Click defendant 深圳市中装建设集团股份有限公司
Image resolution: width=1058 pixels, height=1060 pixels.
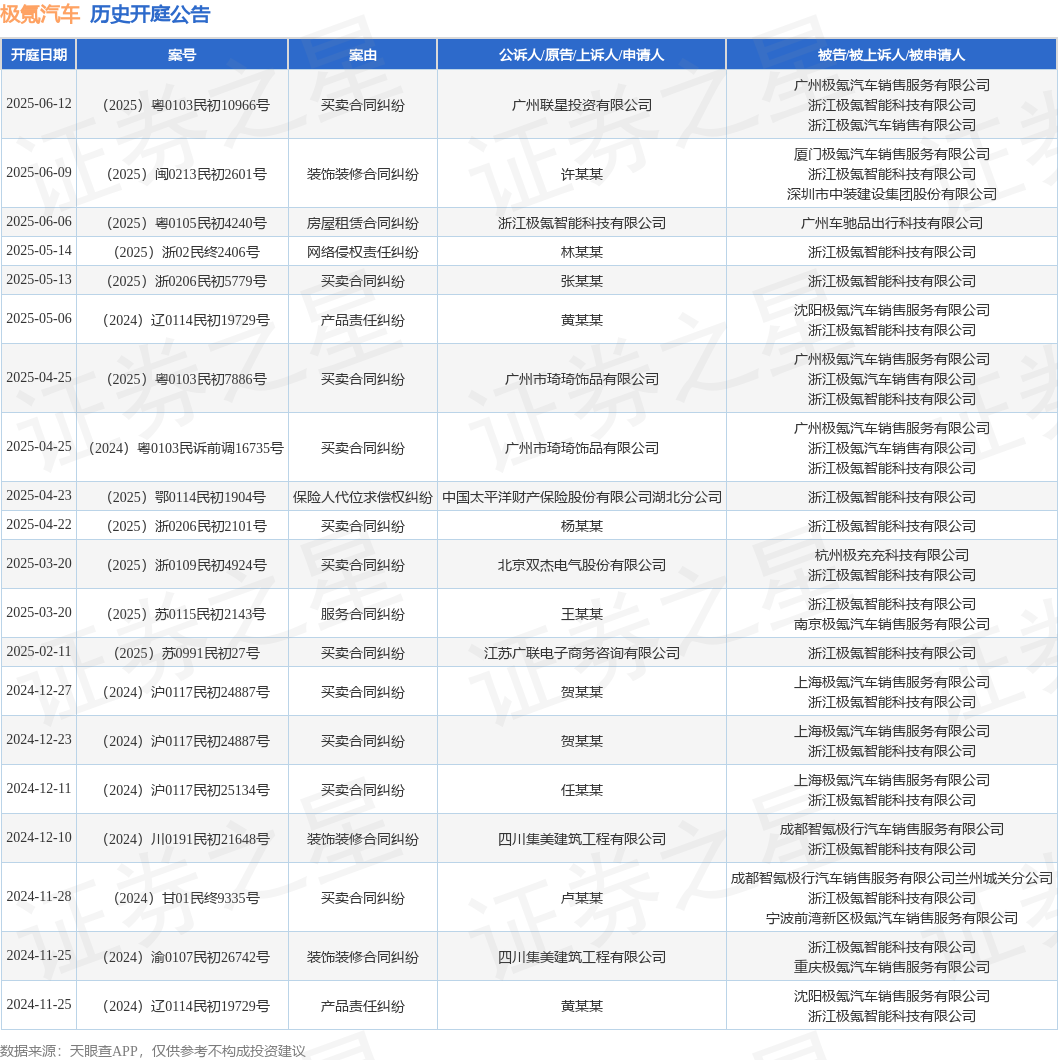[891, 195]
